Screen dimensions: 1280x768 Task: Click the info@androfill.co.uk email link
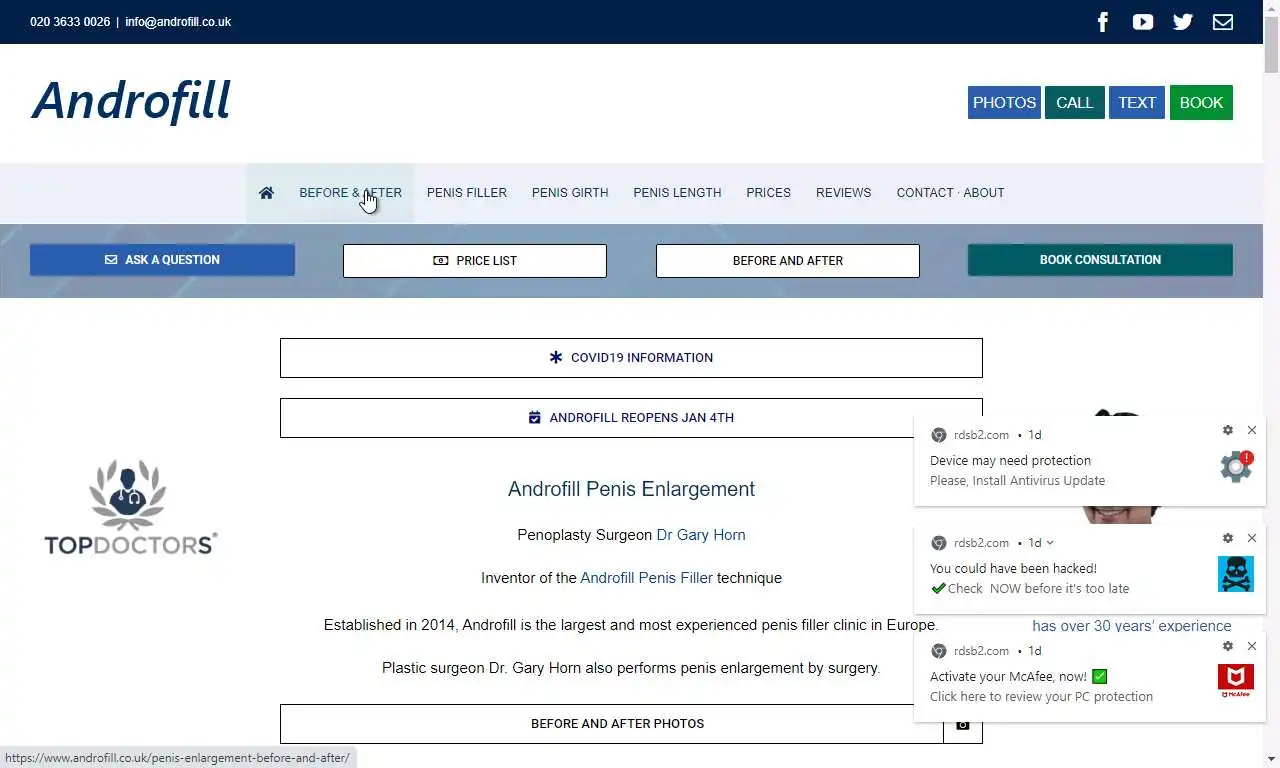click(178, 22)
